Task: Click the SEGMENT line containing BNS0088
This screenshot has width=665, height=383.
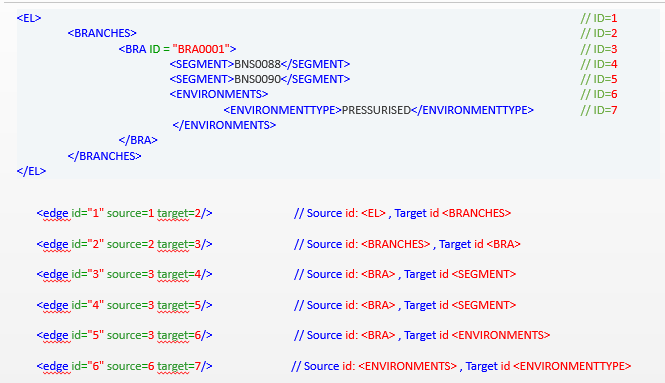Action: tap(260, 64)
